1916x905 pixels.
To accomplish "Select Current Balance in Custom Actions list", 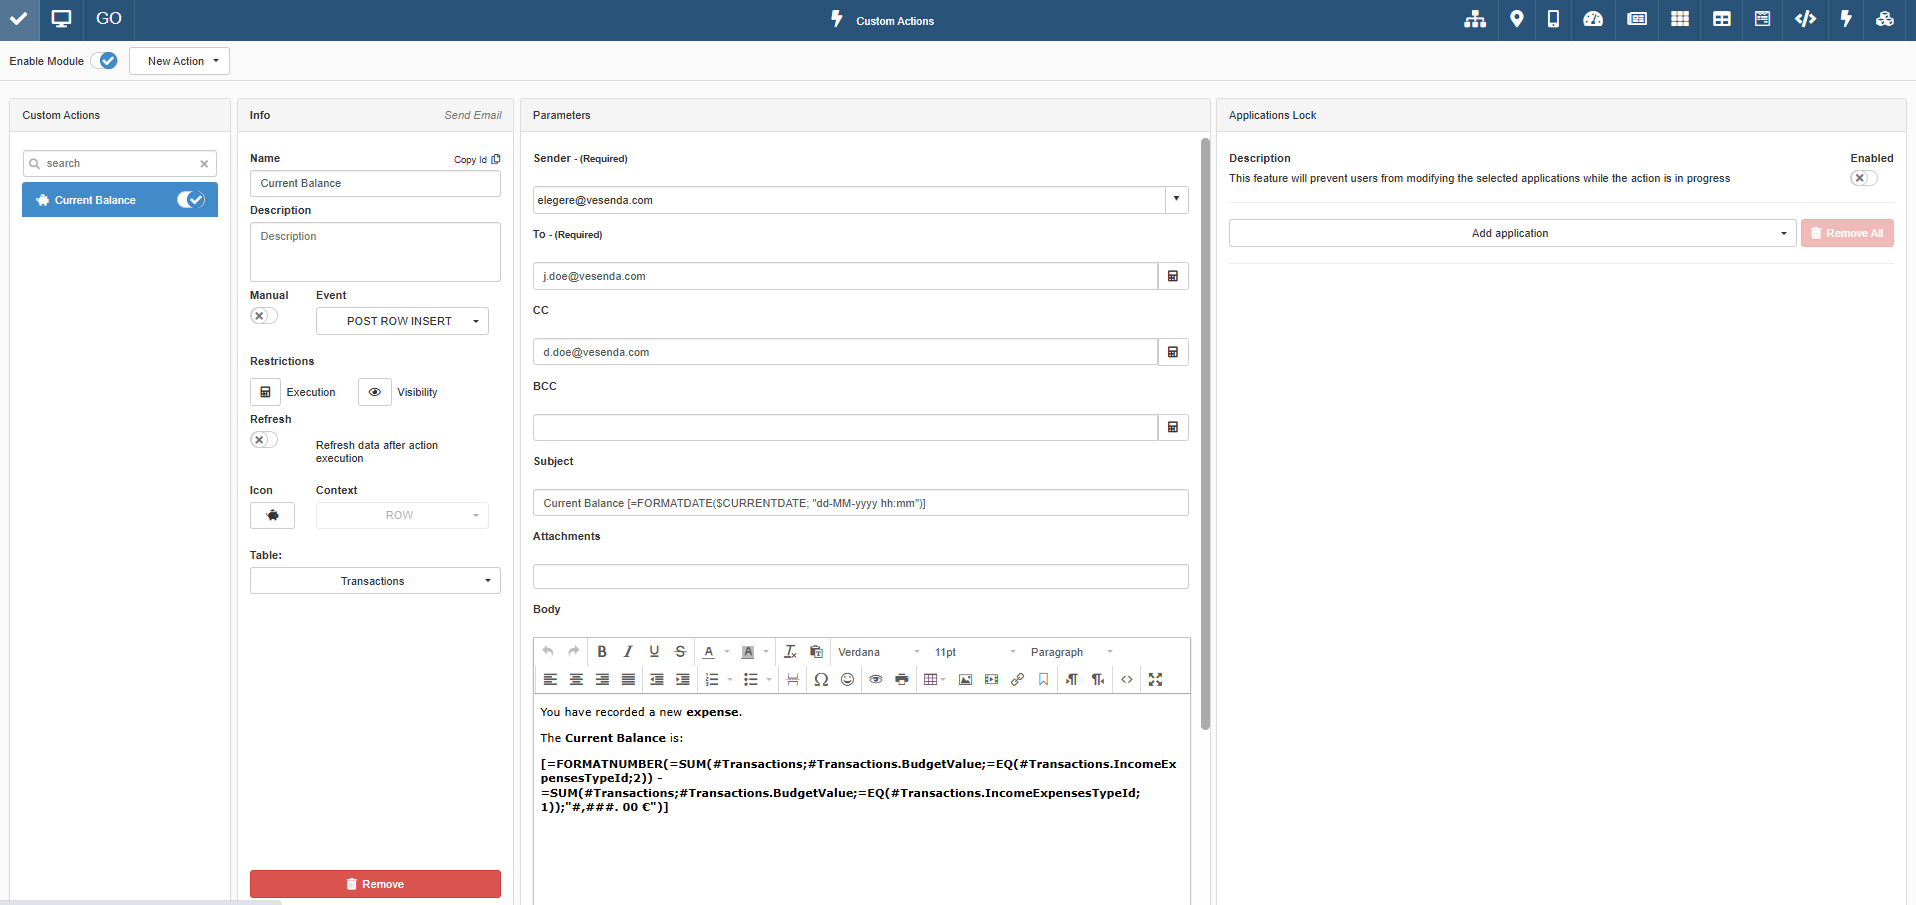I will [x=120, y=200].
